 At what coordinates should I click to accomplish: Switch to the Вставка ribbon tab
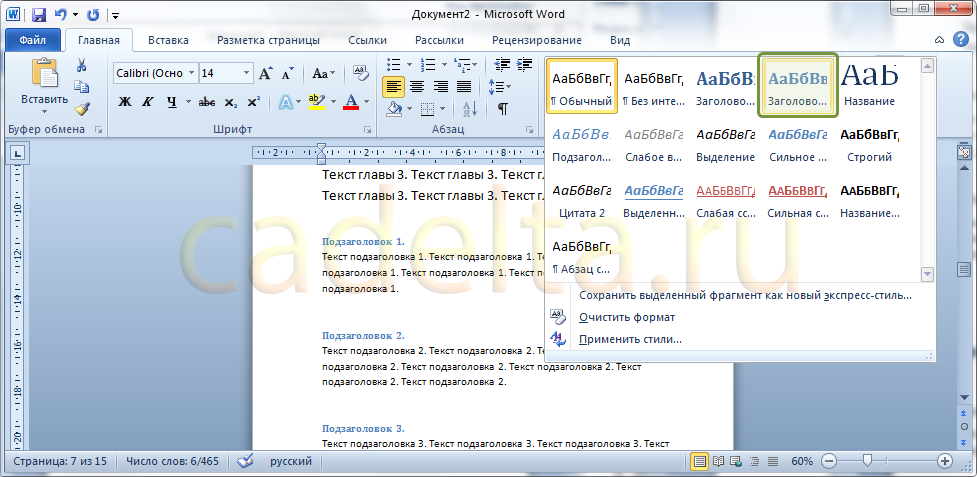168,40
